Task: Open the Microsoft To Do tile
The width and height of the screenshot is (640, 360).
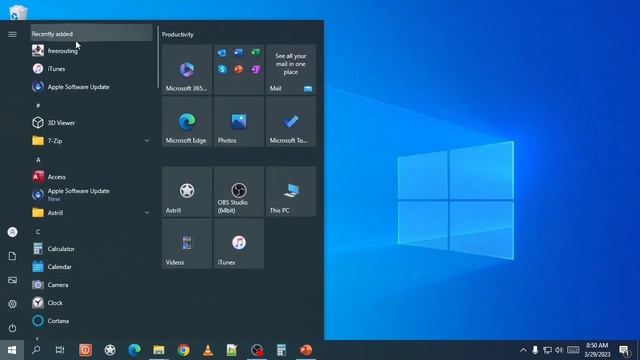Action: tap(291, 122)
